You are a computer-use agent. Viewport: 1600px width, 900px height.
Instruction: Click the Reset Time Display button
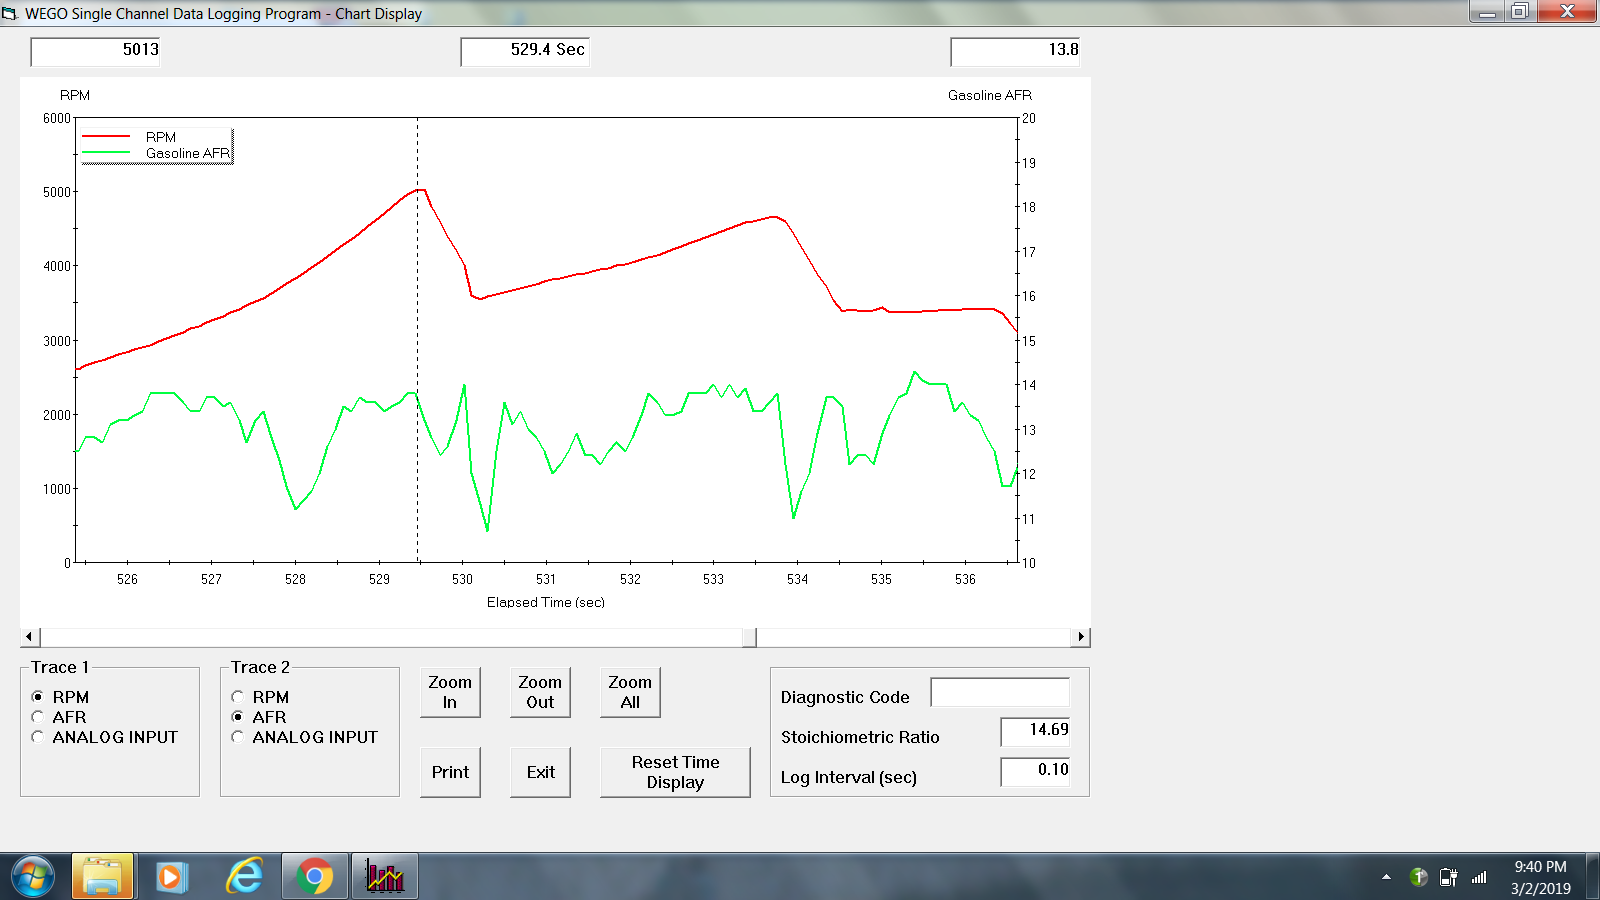click(675, 772)
